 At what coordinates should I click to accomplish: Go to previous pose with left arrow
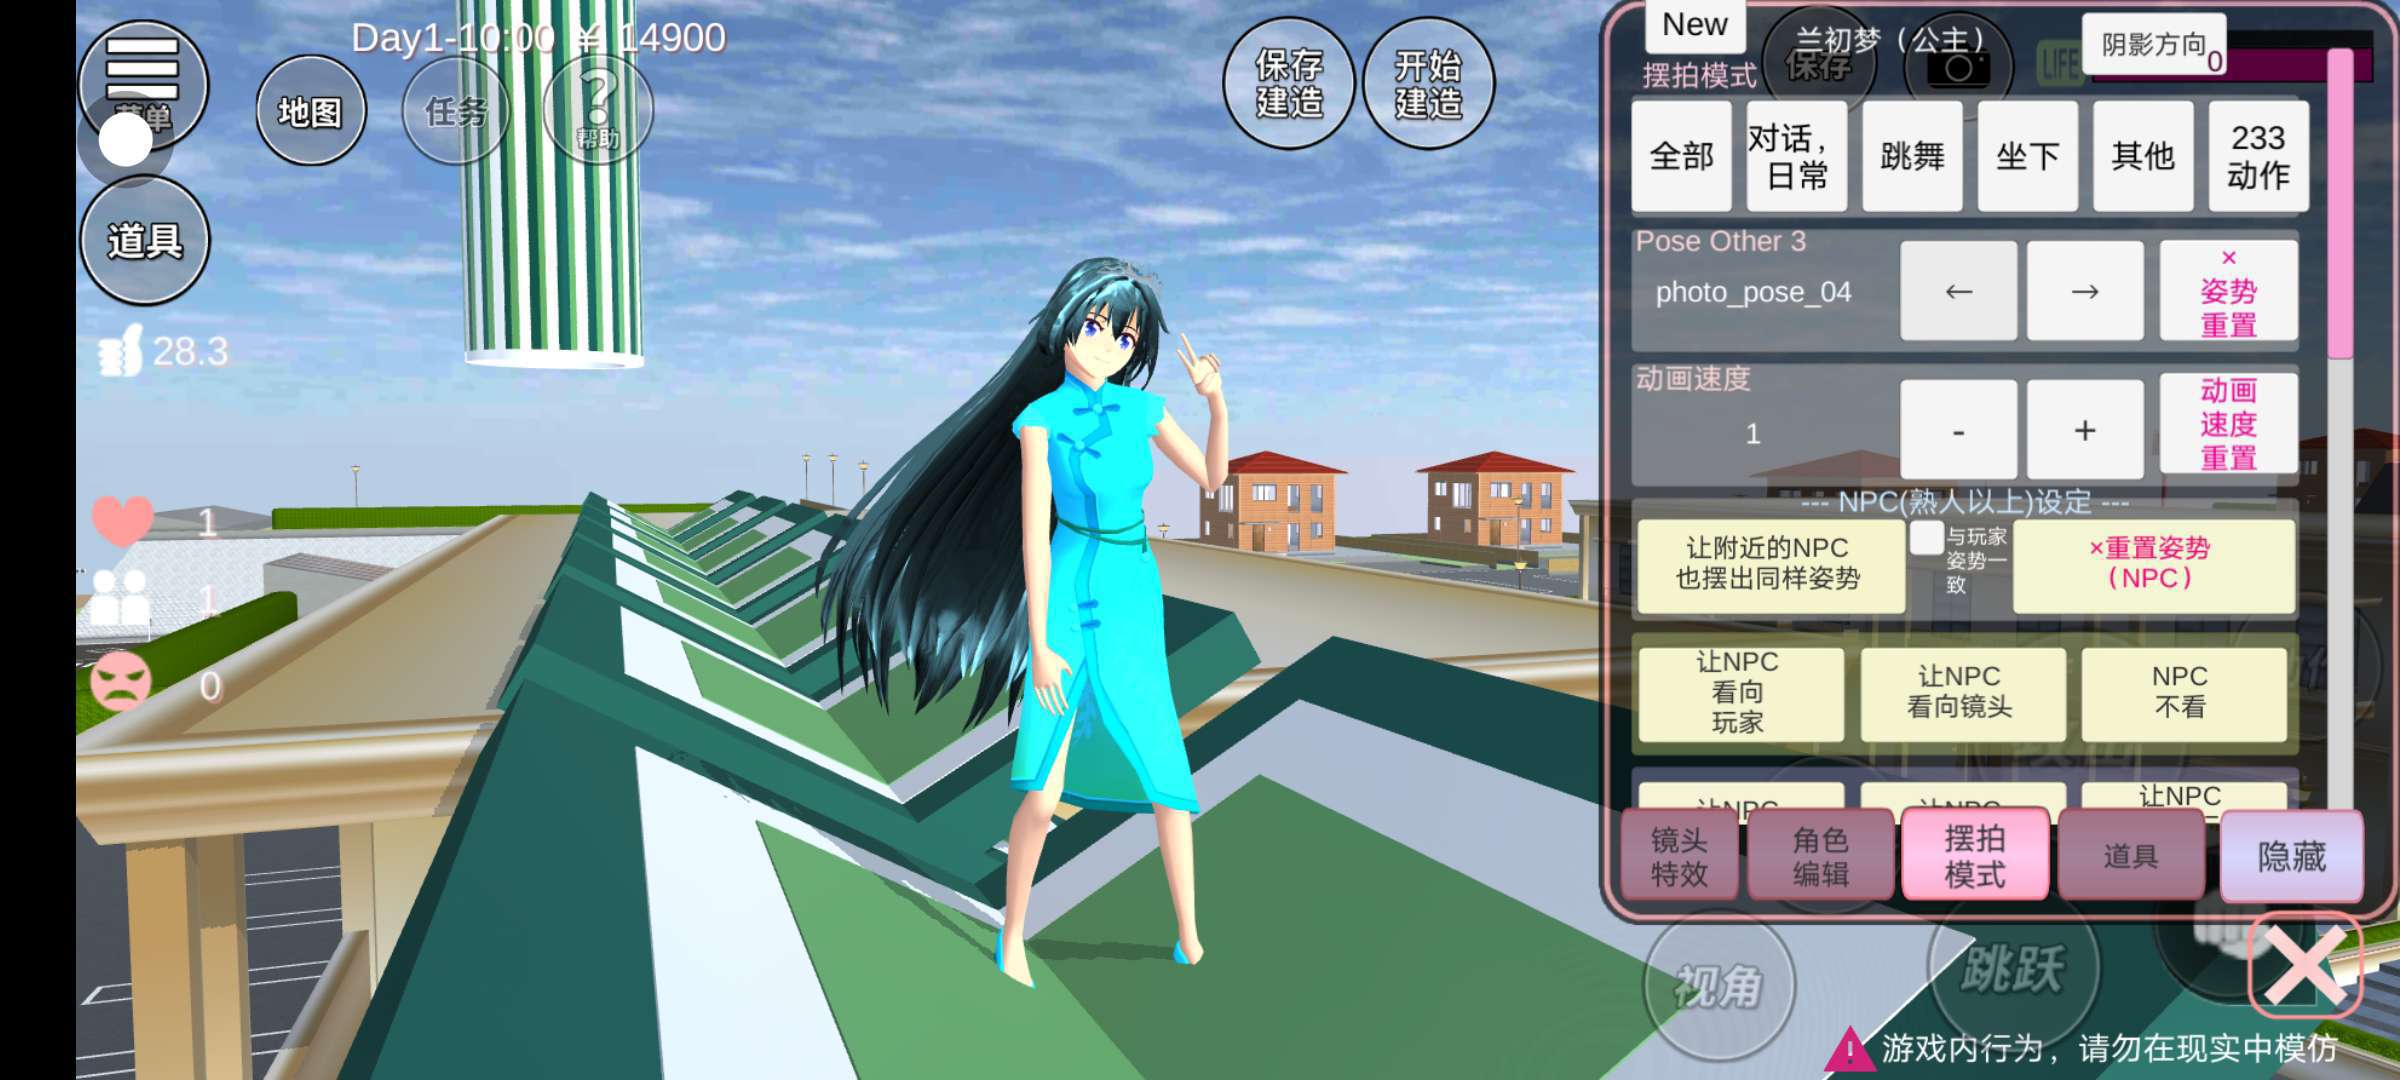[x=1958, y=292]
